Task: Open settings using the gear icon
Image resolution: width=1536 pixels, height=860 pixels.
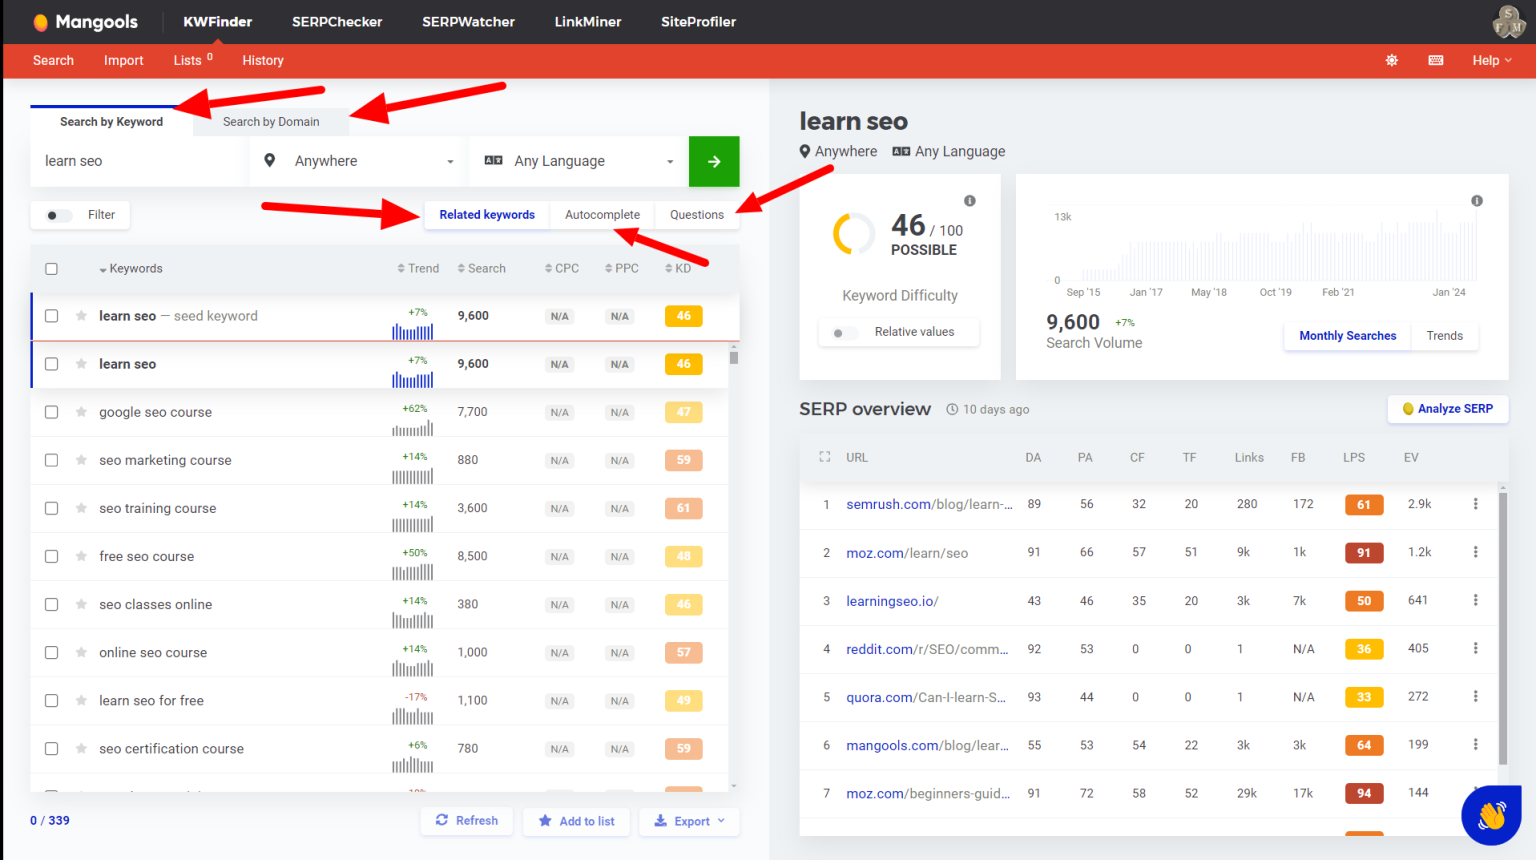Action: point(1391,60)
